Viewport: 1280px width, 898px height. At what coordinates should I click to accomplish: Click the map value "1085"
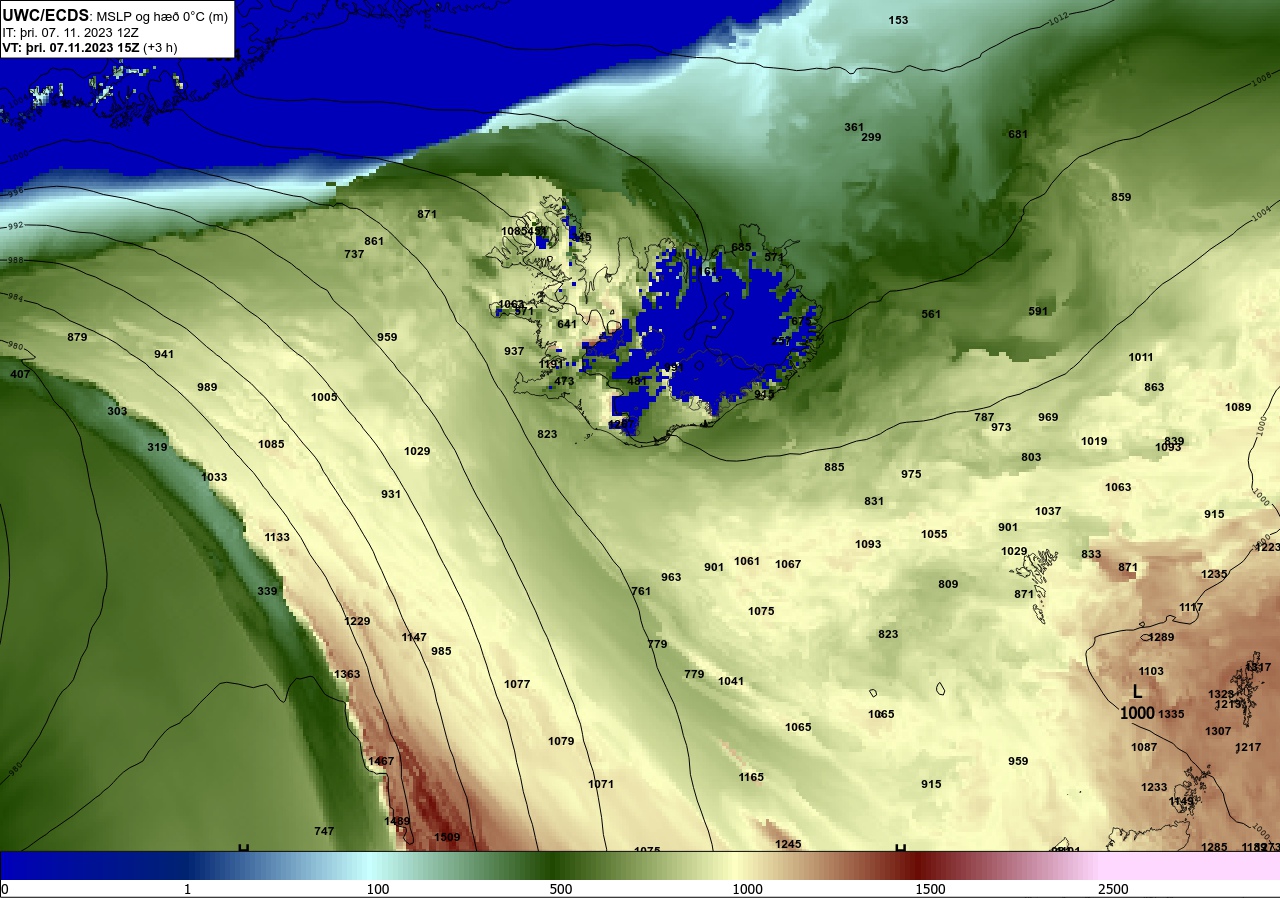click(271, 444)
